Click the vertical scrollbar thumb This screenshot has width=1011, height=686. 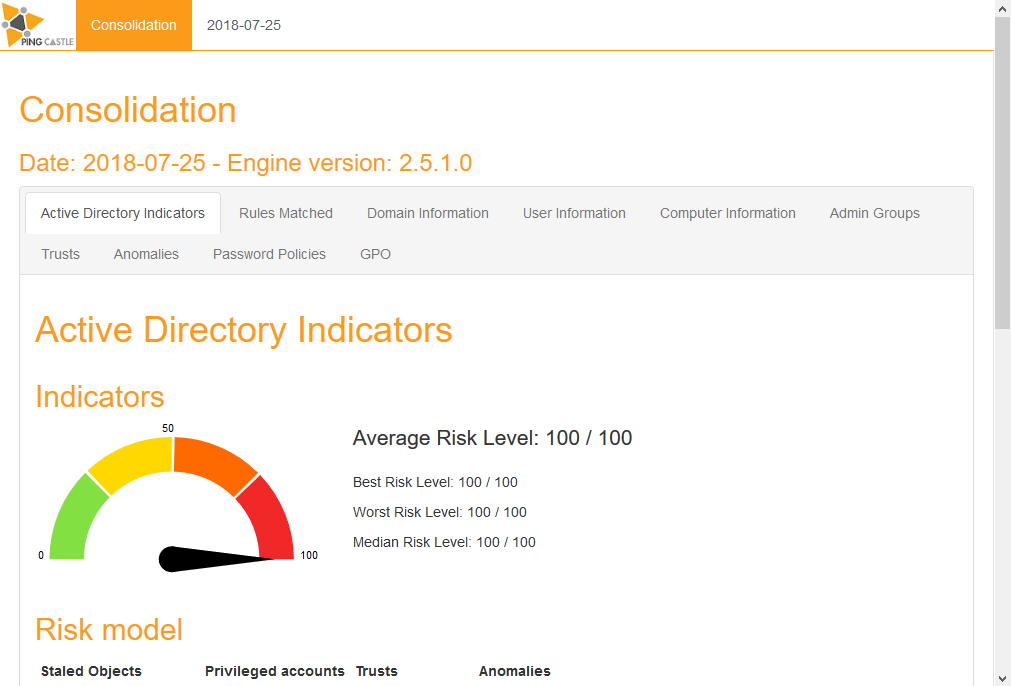(1003, 173)
